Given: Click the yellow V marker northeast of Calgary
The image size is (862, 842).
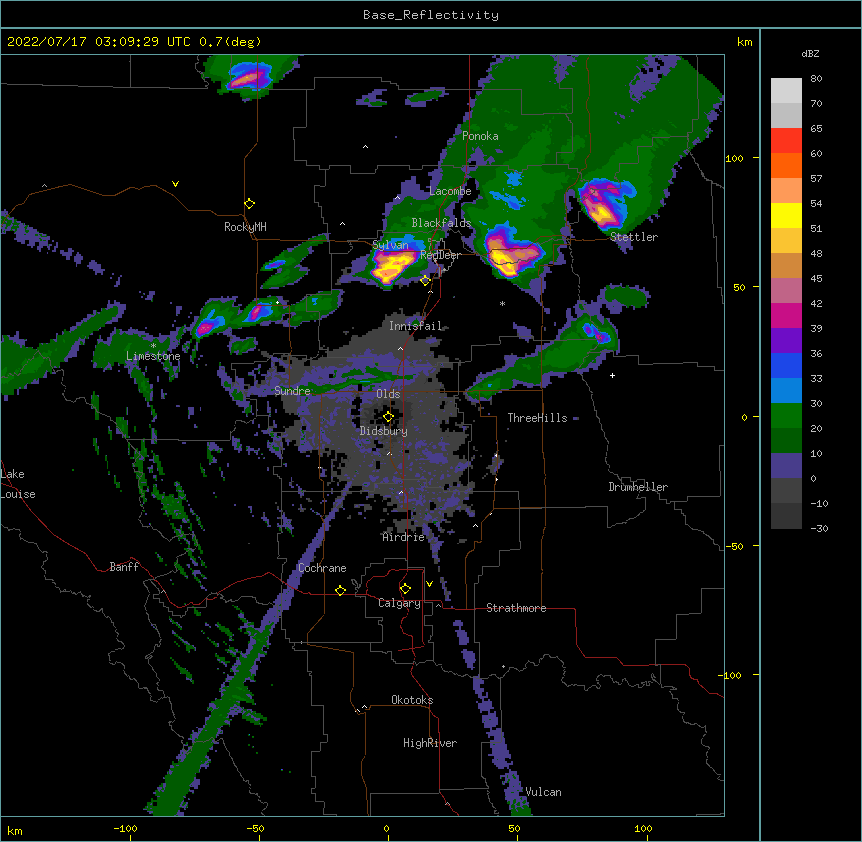Looking at the screenshot, I should pos(429,584).
